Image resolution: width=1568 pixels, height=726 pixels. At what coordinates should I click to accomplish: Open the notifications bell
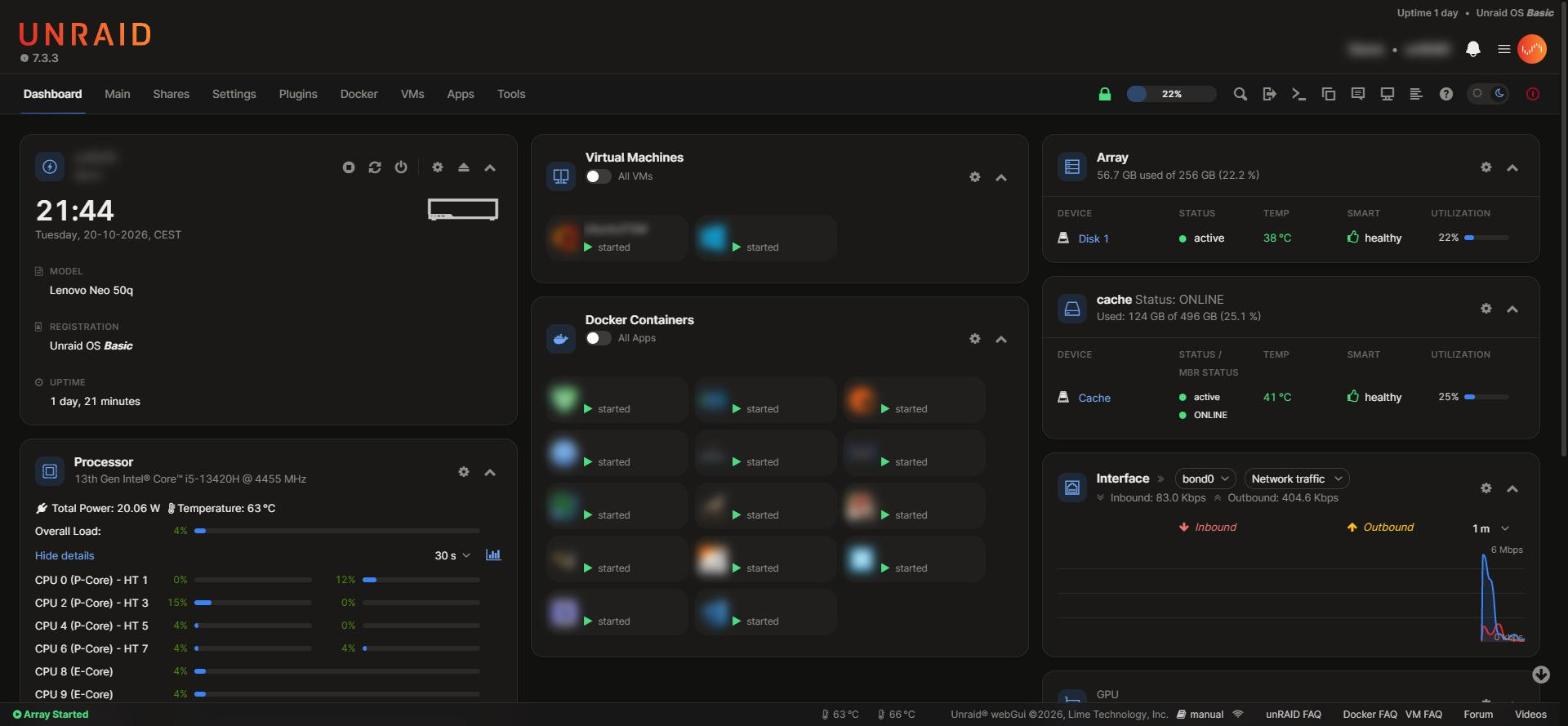1473,48
